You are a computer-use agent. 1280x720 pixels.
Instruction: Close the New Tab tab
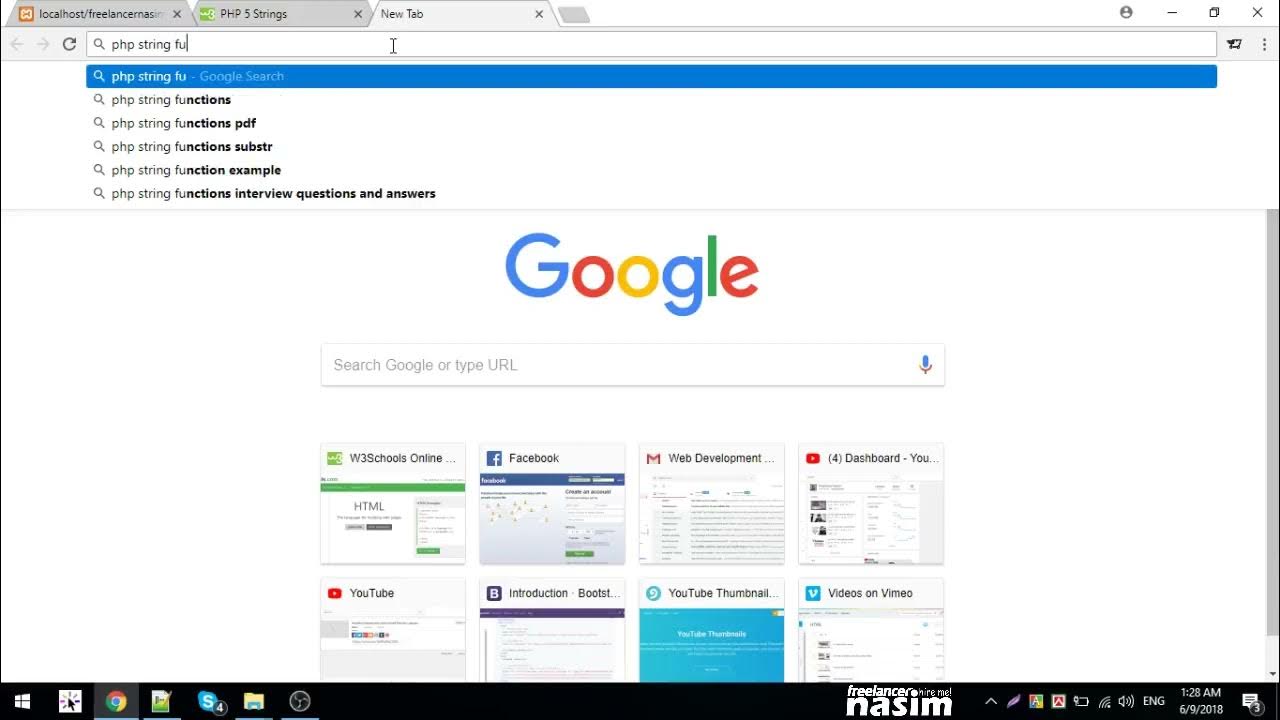pos(539,14)
